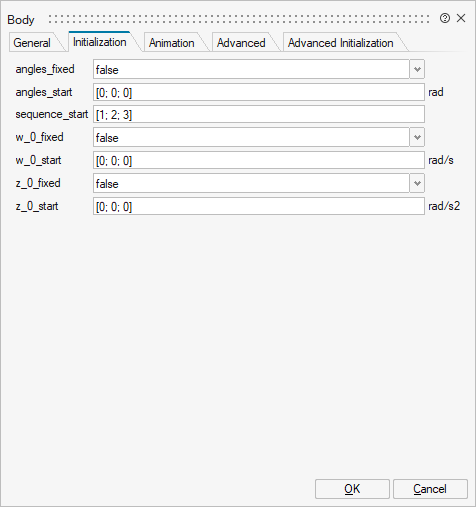Click the angles_start input field
Image resolution: width=476 pixels, height=507 pixels.
coord(259,92)
